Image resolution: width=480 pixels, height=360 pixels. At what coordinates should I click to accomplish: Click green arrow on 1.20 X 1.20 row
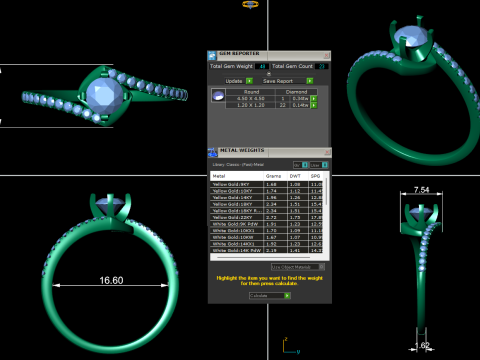point(313,105)
